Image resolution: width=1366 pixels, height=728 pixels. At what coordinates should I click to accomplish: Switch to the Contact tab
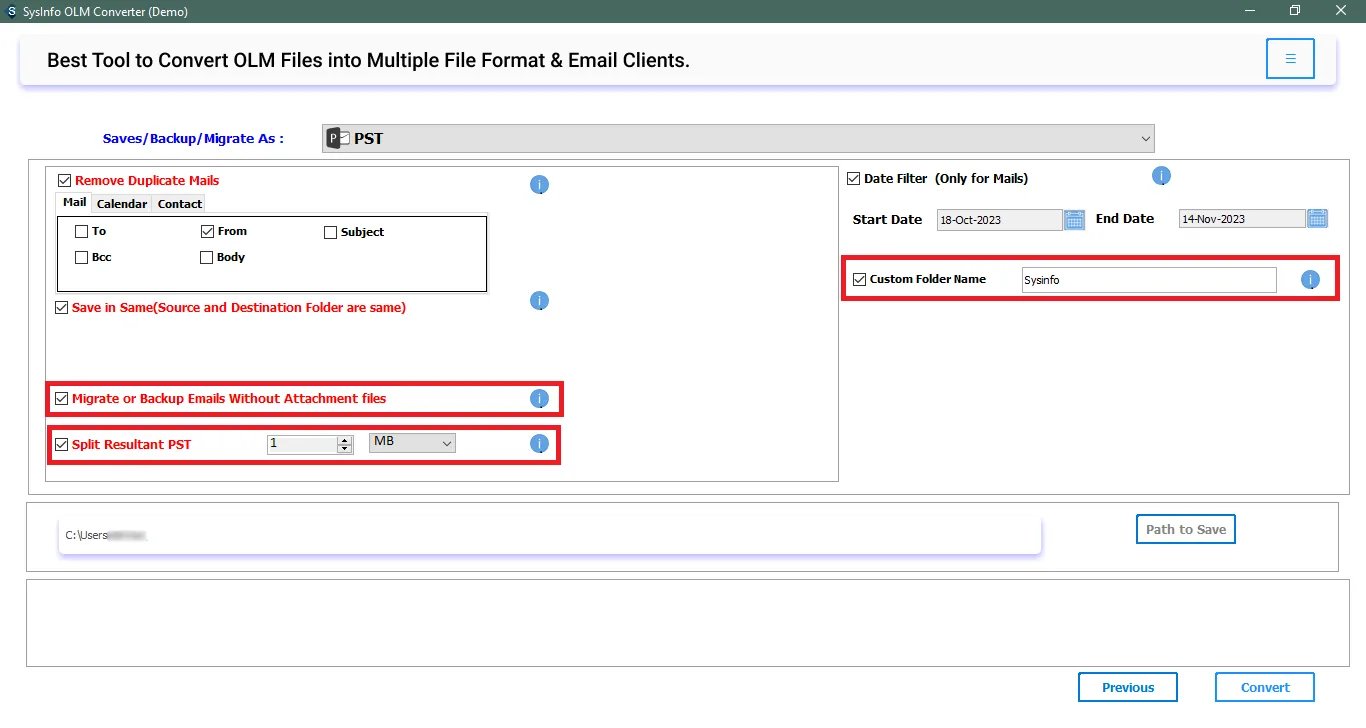[180, 204]
